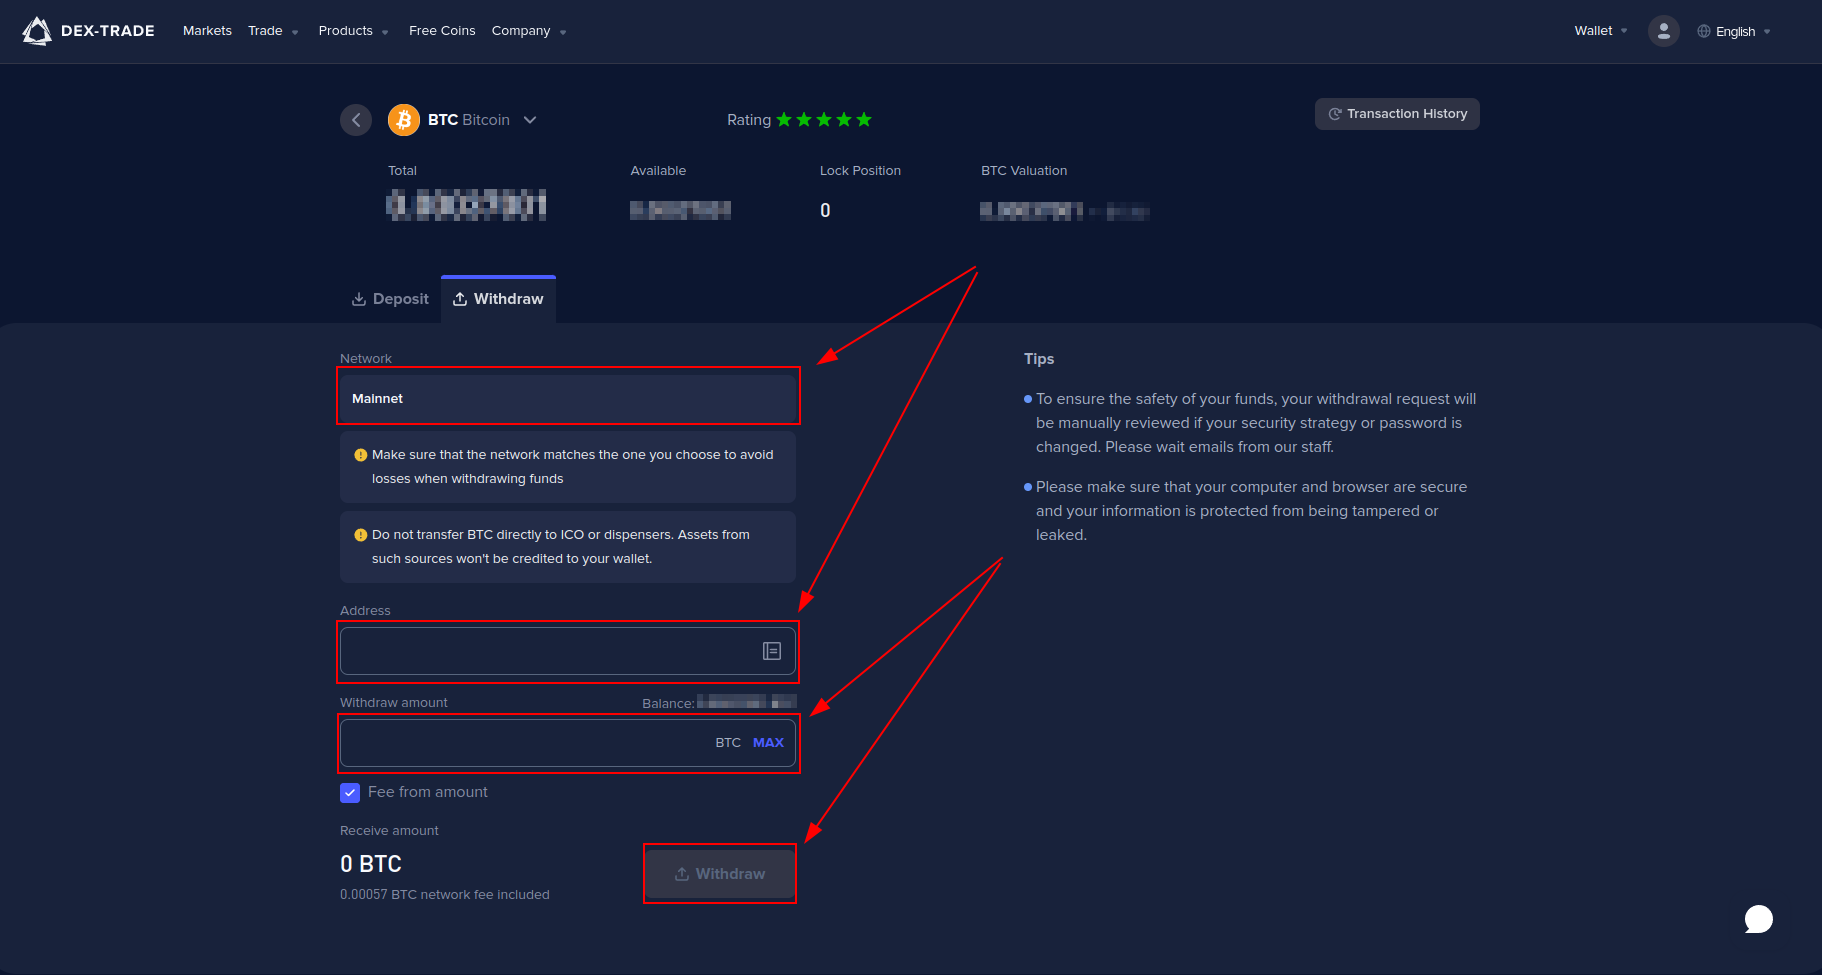
Task: Click the first rating star
Action: click(x=784, y=120)
